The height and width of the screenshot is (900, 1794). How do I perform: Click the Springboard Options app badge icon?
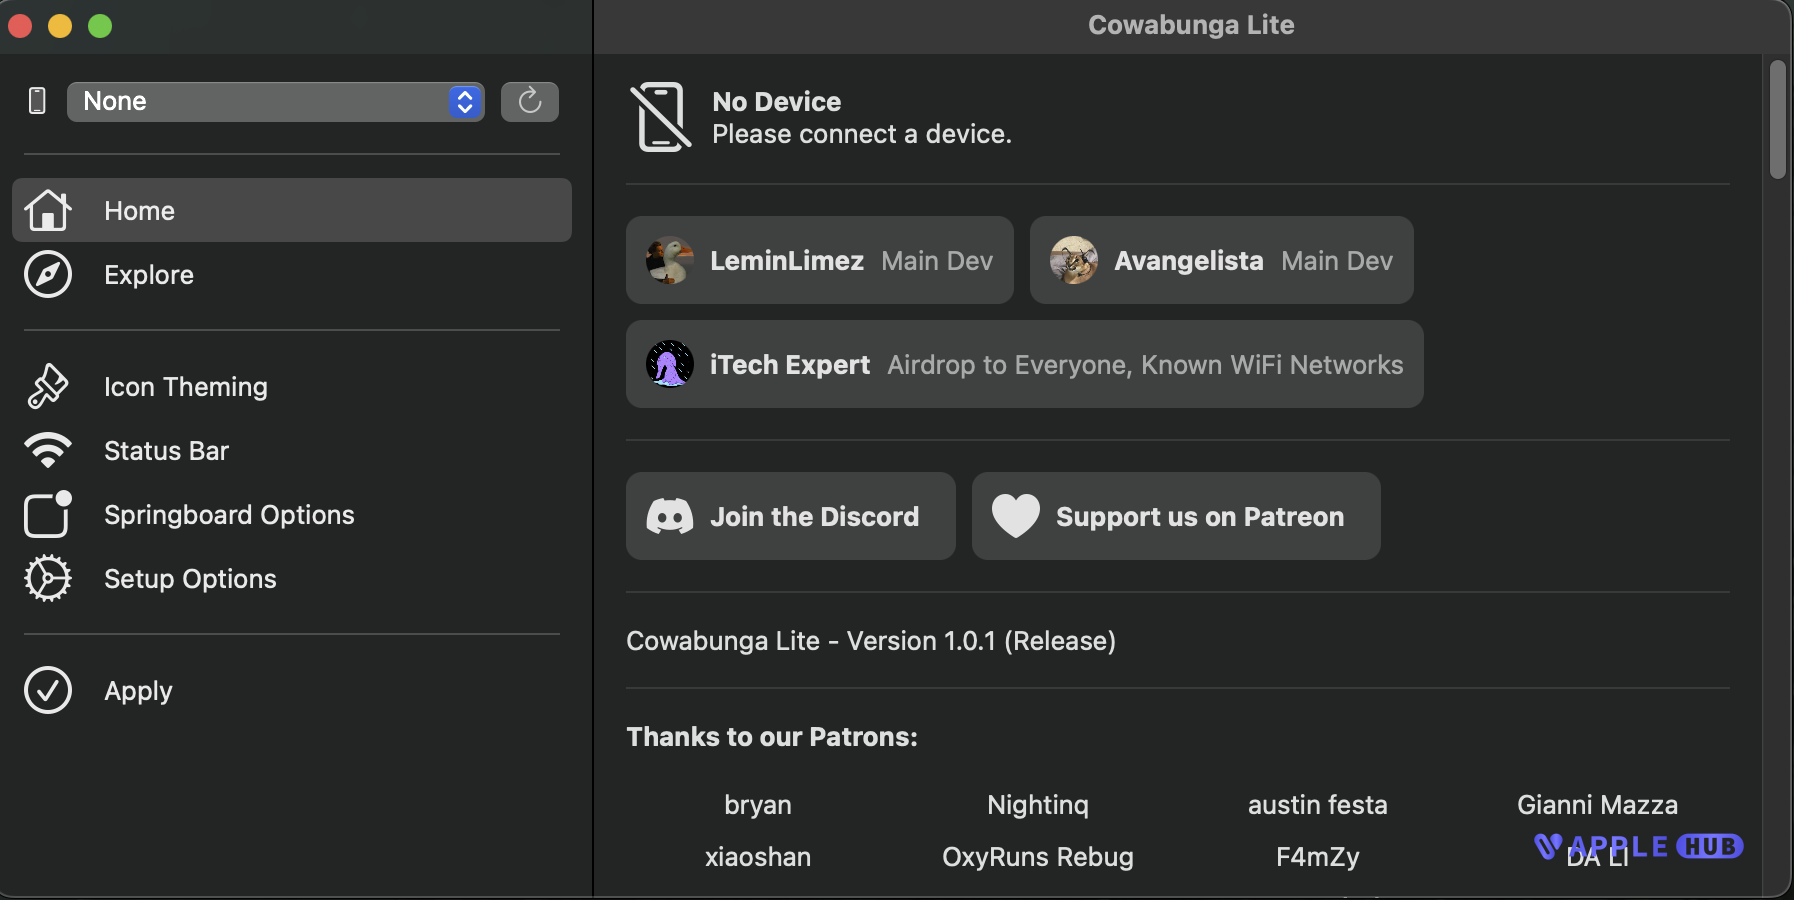[48, 515]
